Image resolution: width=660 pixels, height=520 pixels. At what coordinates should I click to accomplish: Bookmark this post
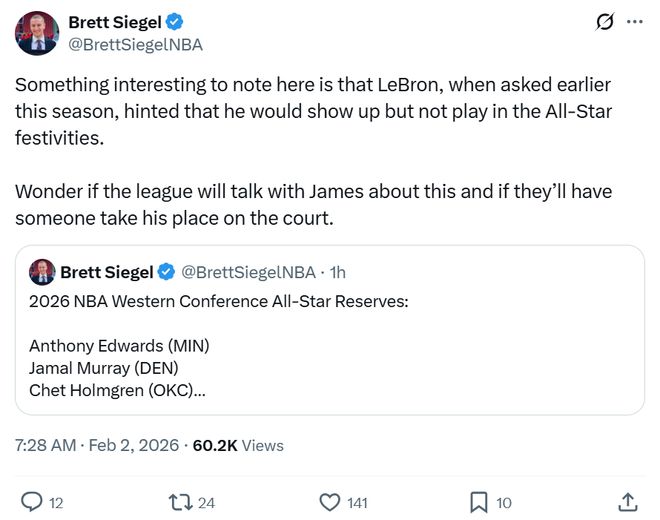[x=479, y=501]
